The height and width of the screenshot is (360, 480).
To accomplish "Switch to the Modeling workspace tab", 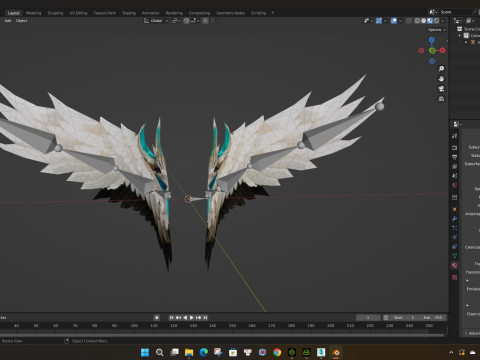I will click(34, 13).
